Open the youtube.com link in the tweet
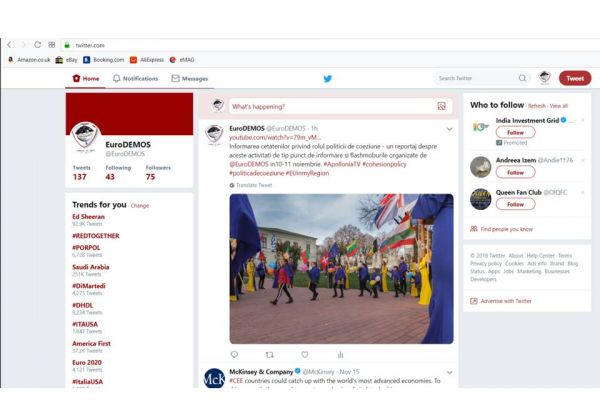 click(x=275, y=137)
